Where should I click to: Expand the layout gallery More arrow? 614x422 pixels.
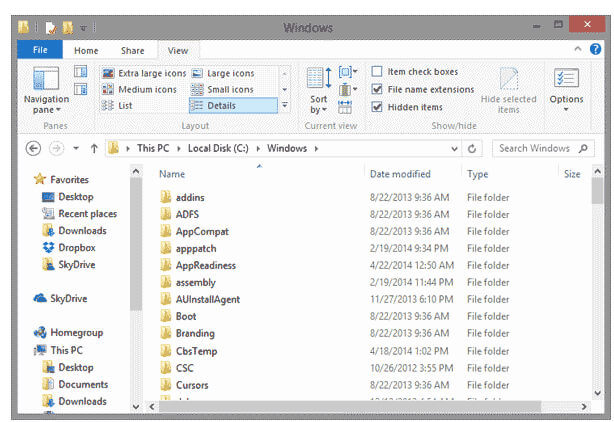[x=285, y=105]
